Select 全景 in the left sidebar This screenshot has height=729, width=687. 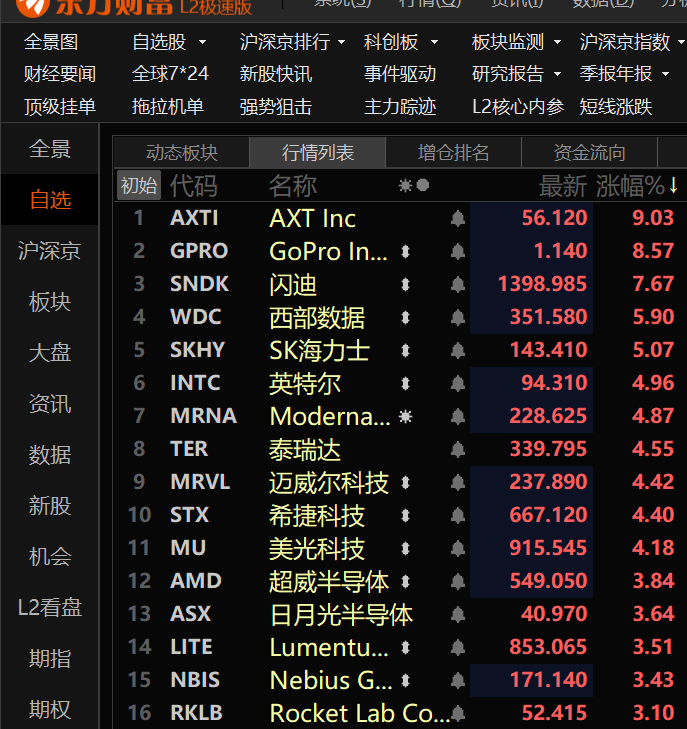click(50, 149)
